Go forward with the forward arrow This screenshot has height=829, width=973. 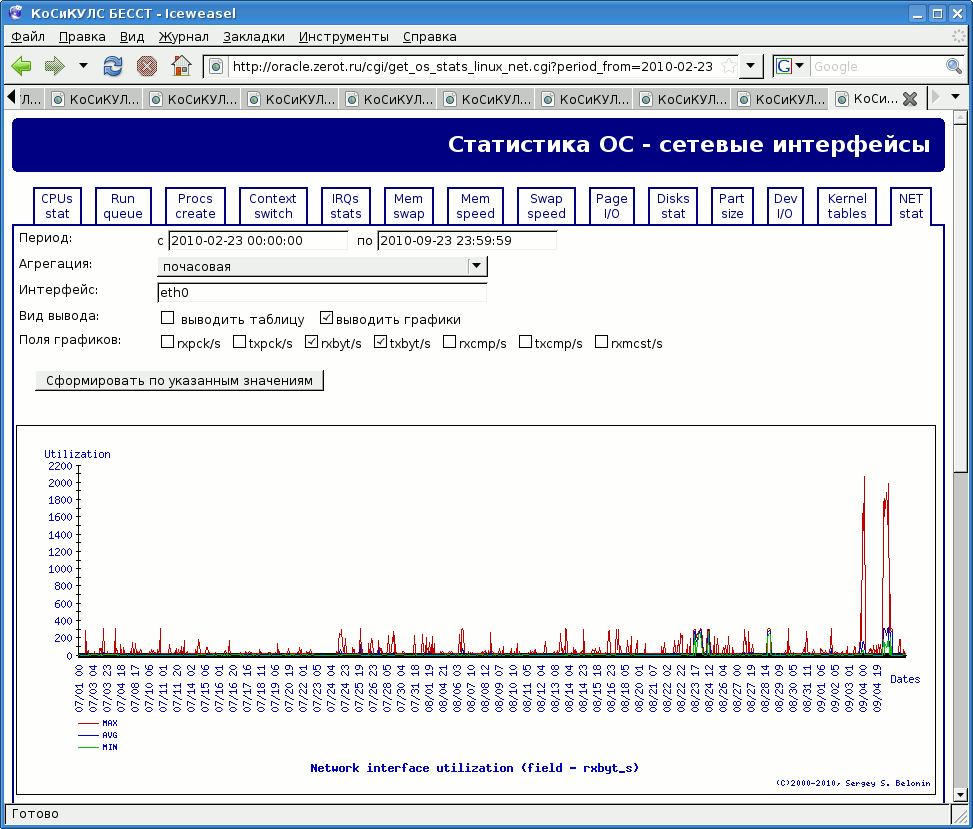coord(55,66)
